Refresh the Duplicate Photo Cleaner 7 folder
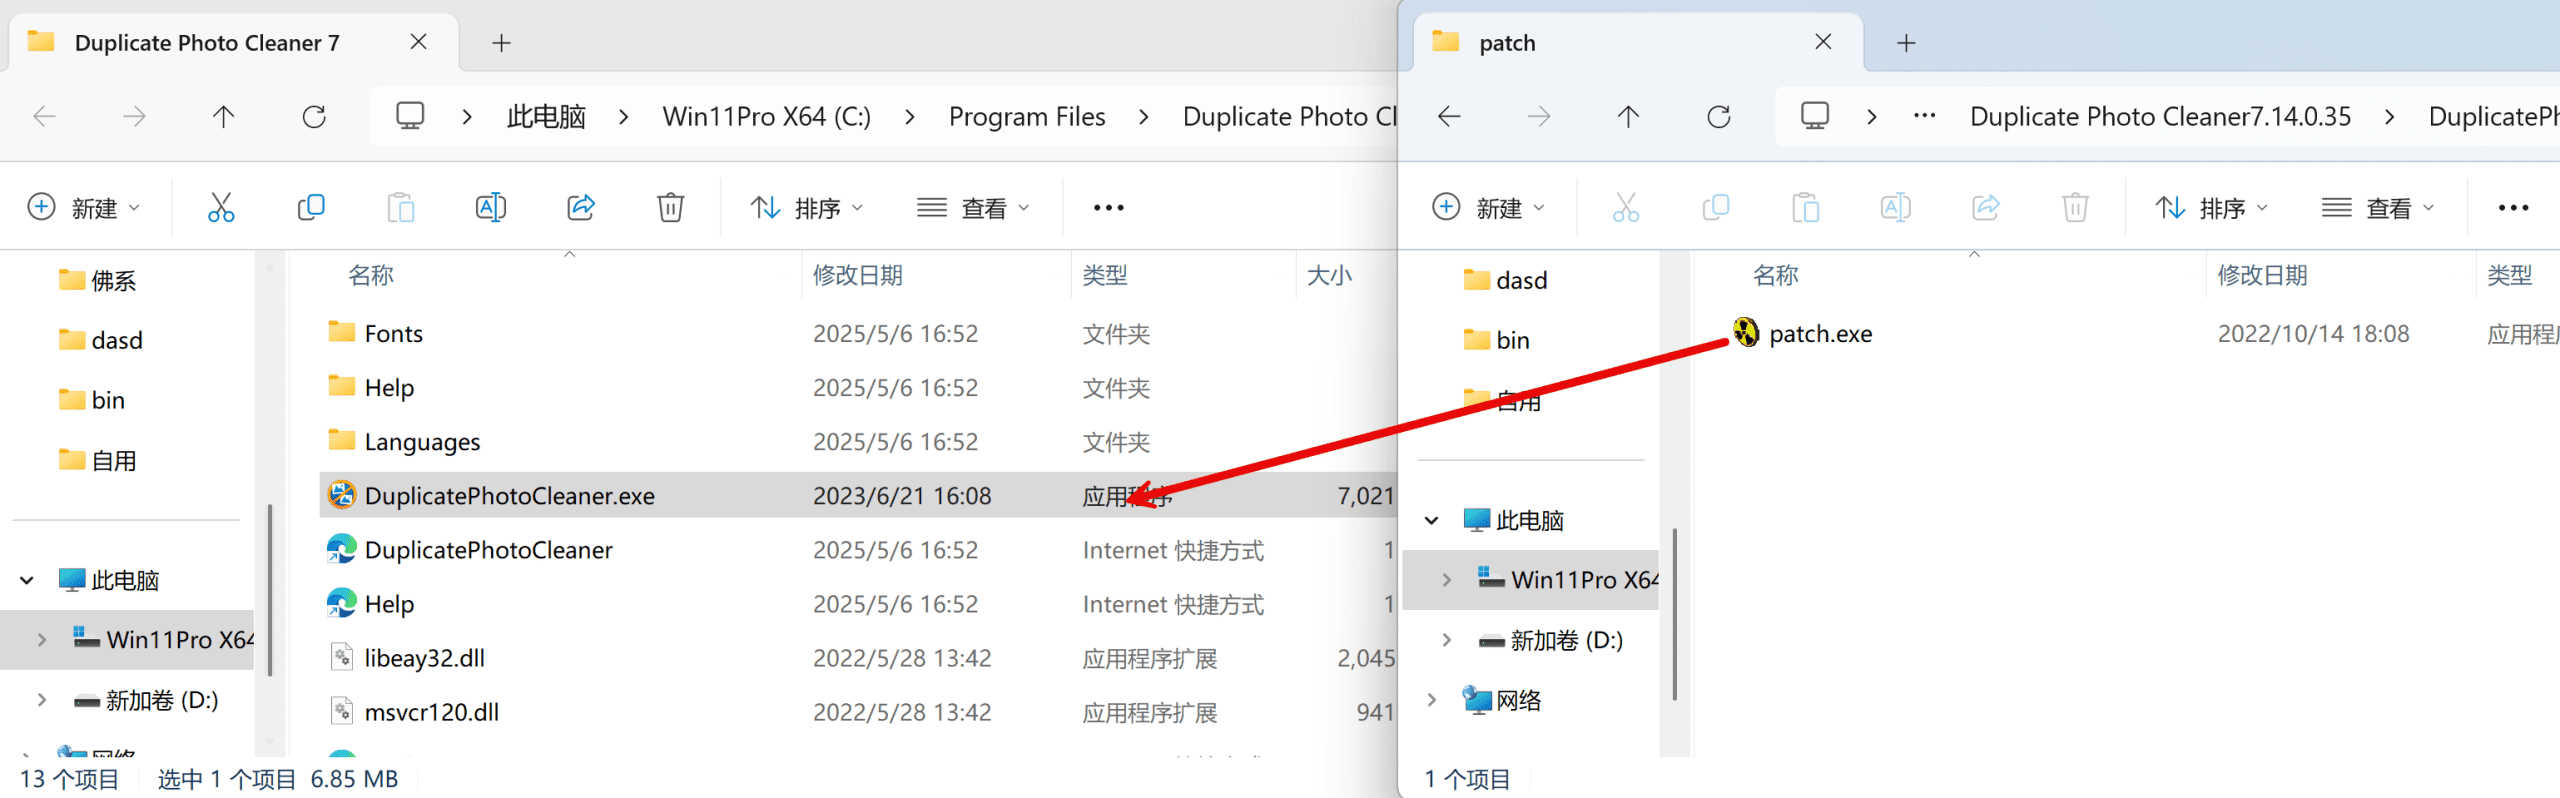 click(x=314, y=117)
